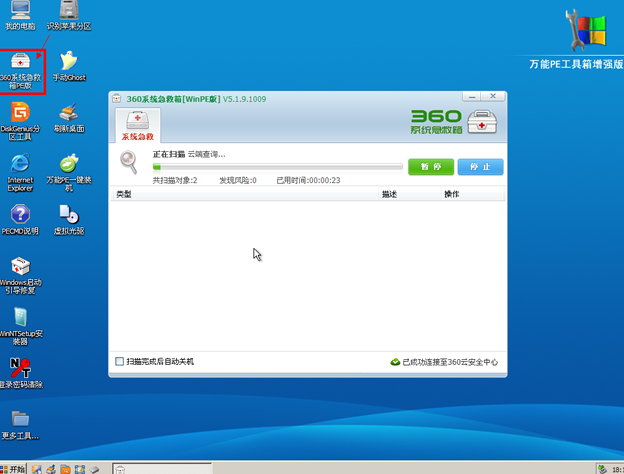The height and width of the screenshot is (474, 624).
Task: Open the WinNTSetup安装器 desktop icon
Action: pos(20,326)
